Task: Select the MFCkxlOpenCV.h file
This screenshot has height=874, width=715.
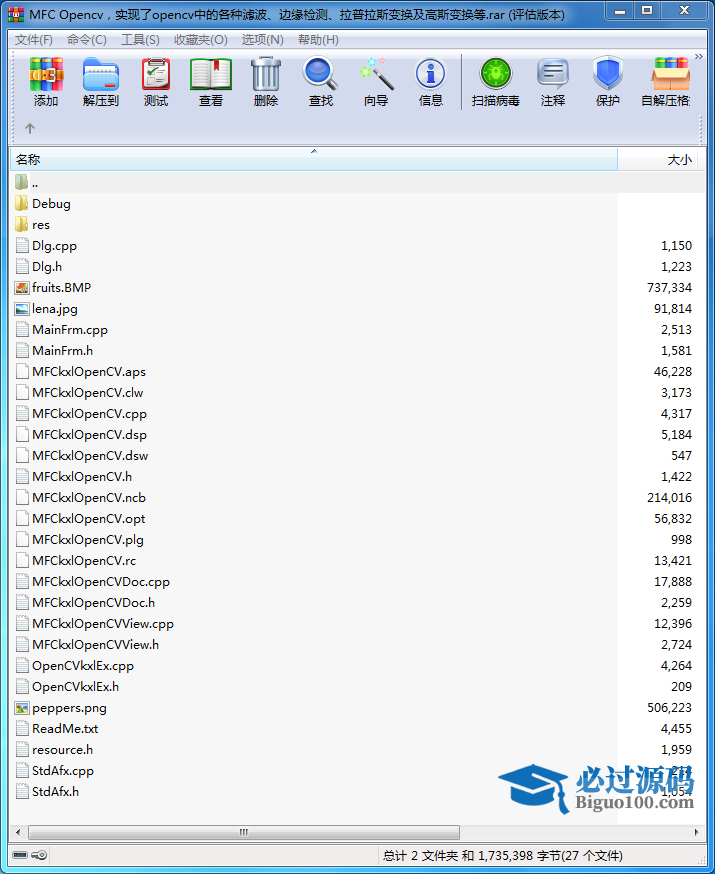Action: click(82, 477)
